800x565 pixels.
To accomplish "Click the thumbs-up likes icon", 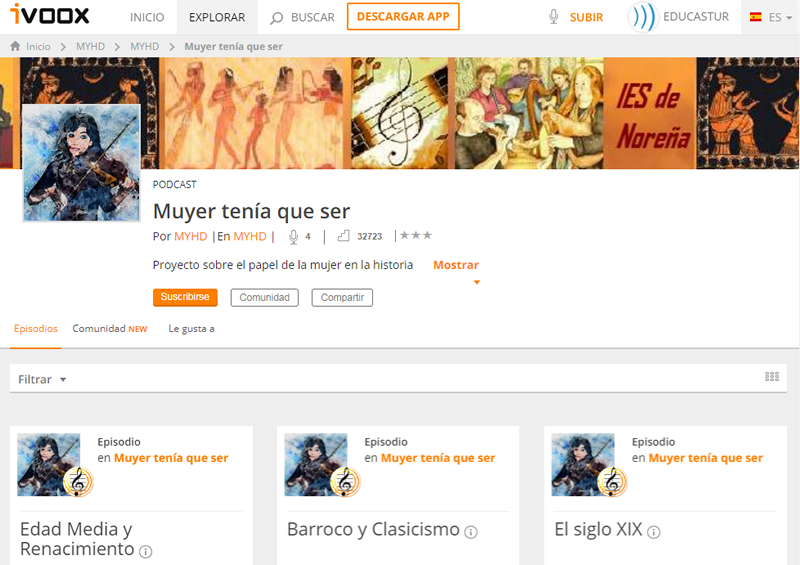I will [x=343, y=236].
